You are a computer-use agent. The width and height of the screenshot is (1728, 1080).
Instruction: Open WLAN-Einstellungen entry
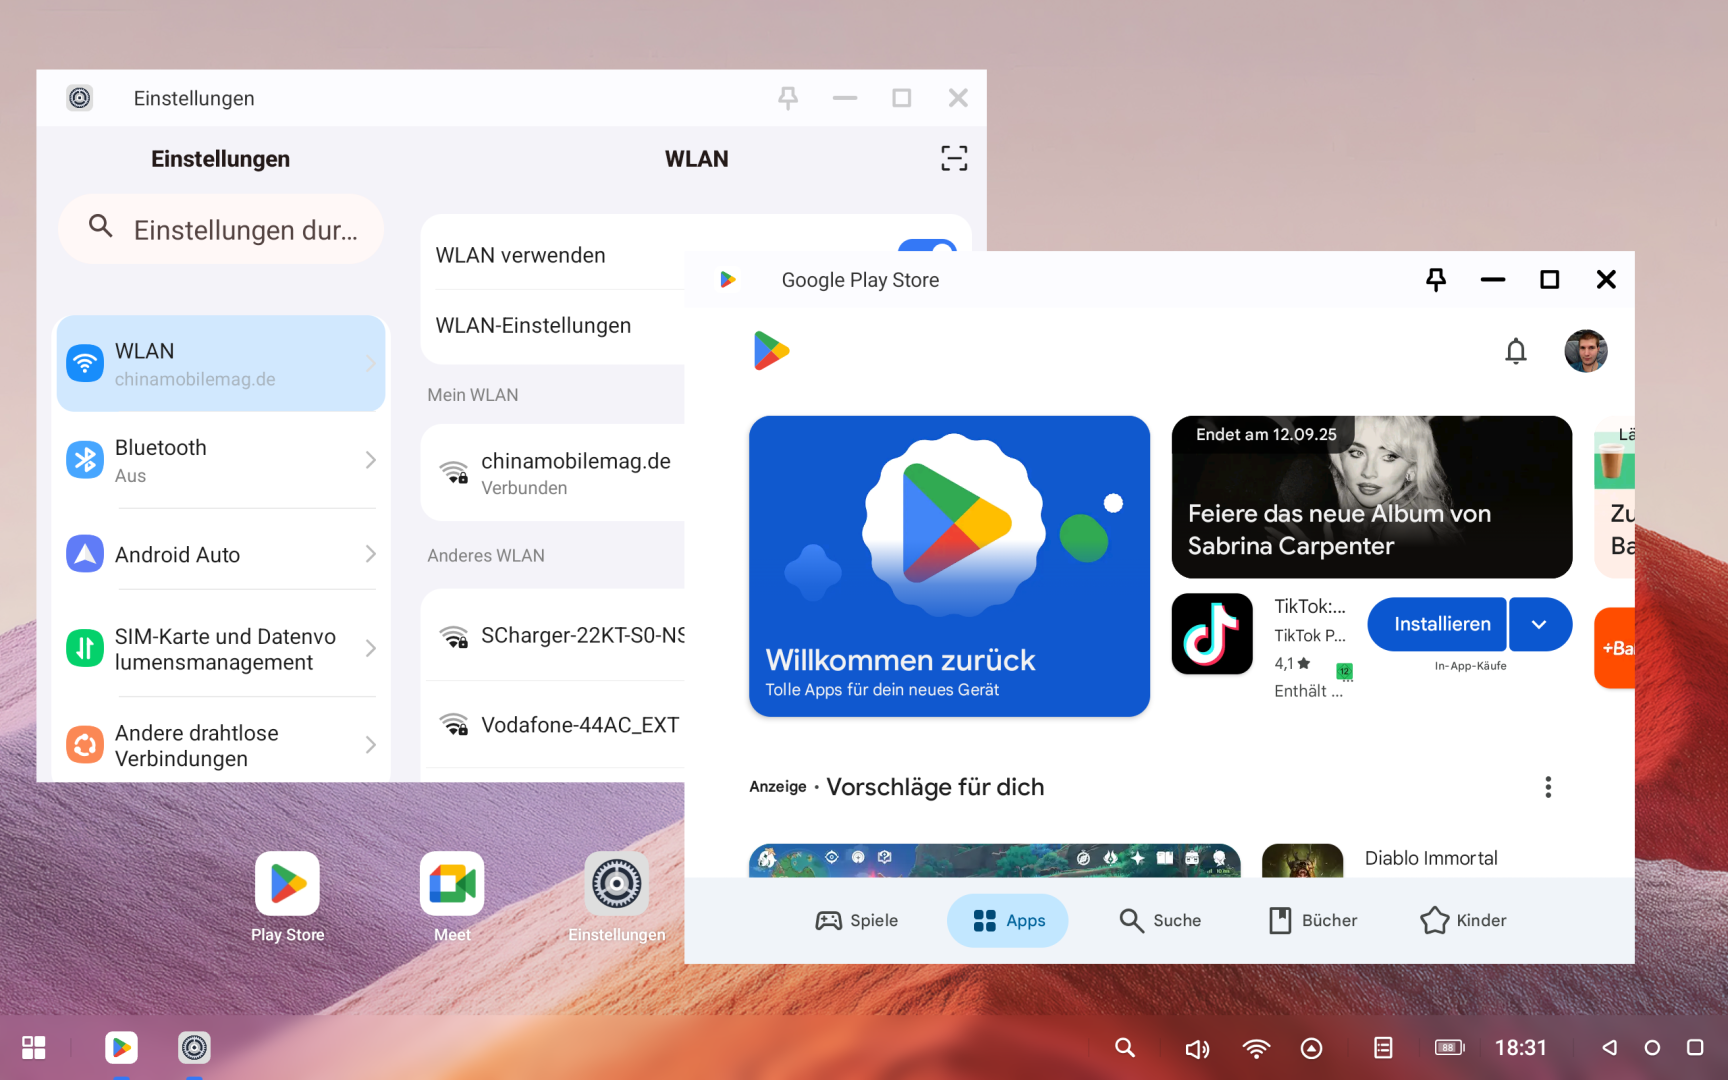pos(554,326)
